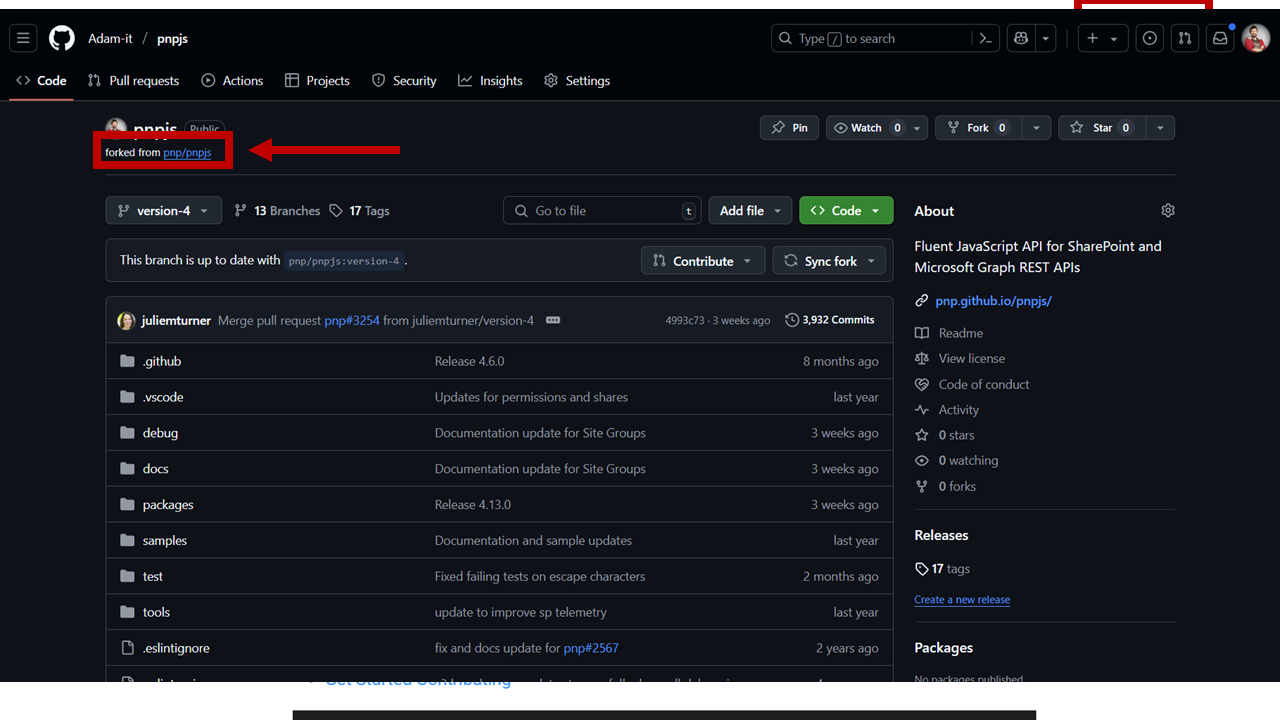The image size is (1280, 720).
Task: Open the docs folder
Action: [156, 469]
